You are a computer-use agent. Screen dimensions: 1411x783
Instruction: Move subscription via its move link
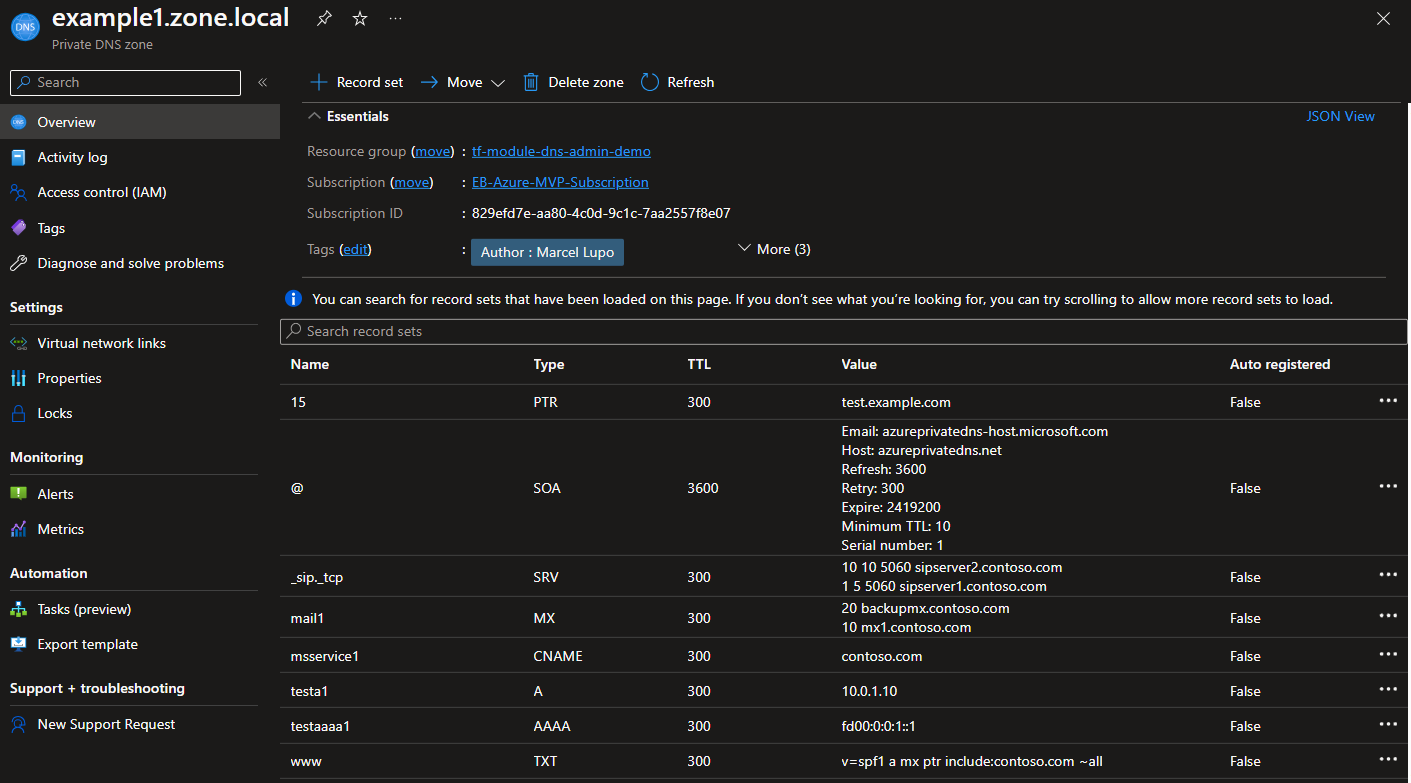pos(411,182)
